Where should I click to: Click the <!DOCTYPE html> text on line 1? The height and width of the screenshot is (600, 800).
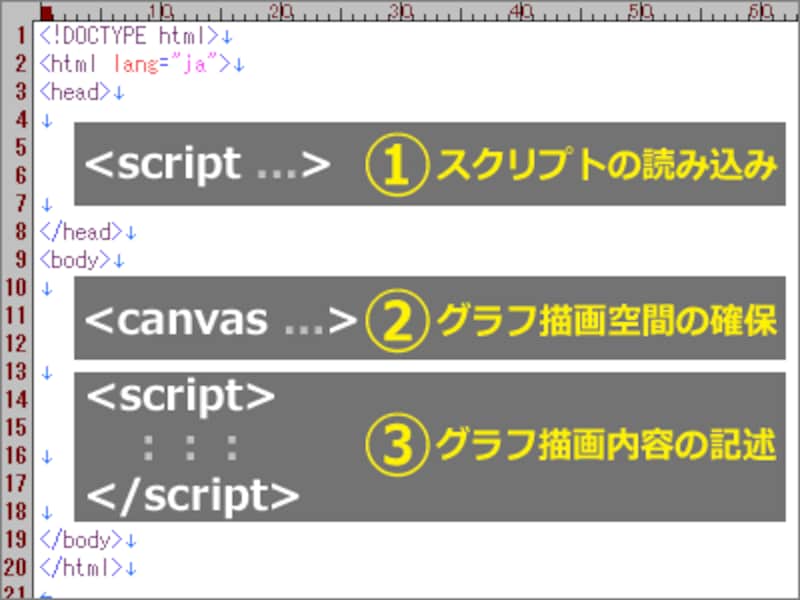point(129,36)
